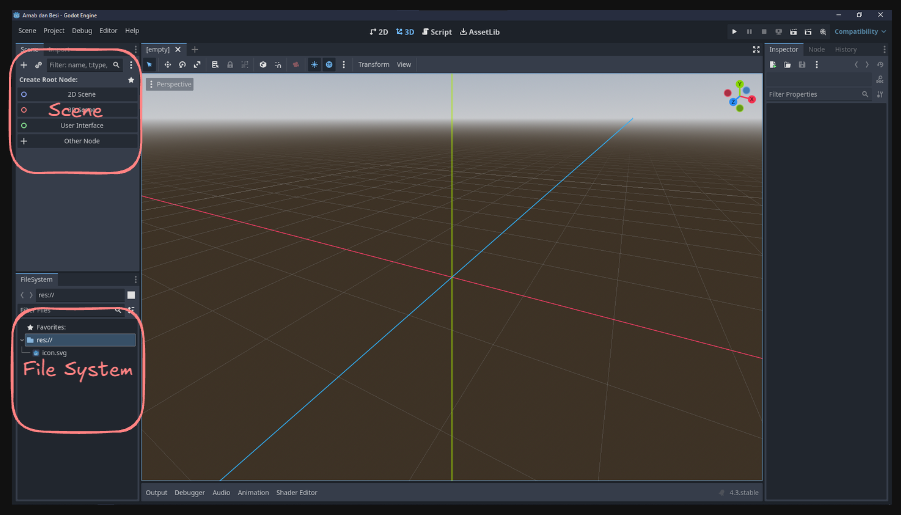Viewport: 901px width, 515px height.
Task: Toggle Use Snap in 3D toolbar
Action: [278, 64]
